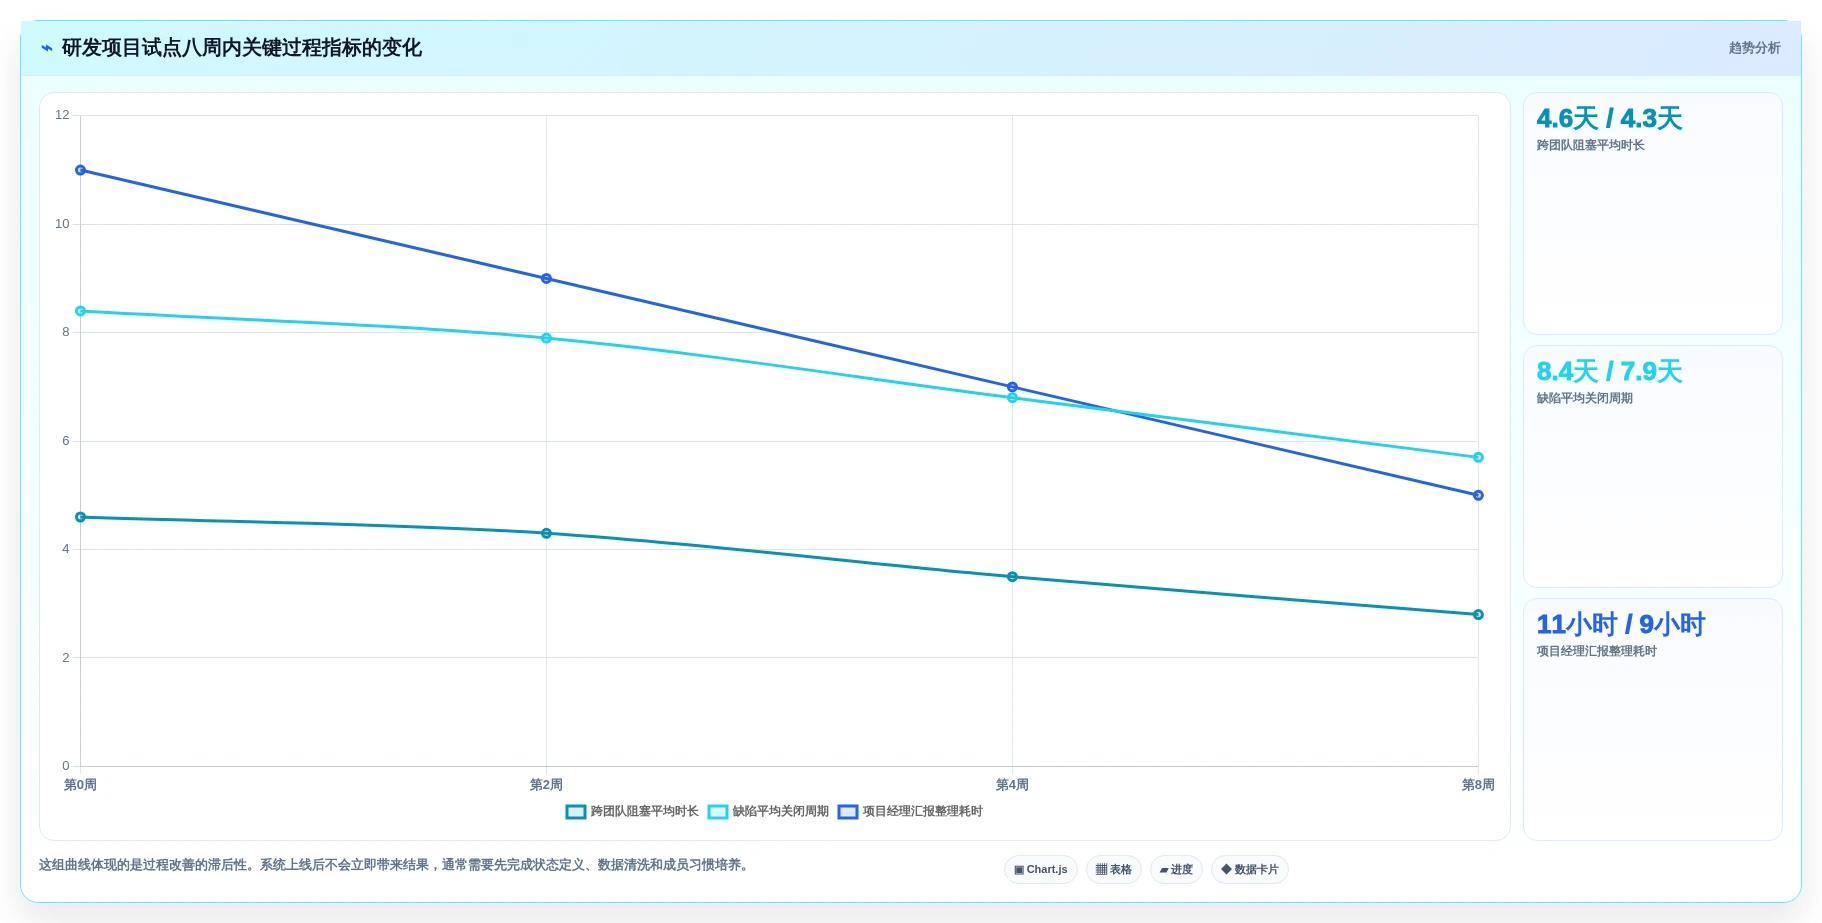Select the 表格 tag chip
The image size is (1822, 923).
[1114, 870]
